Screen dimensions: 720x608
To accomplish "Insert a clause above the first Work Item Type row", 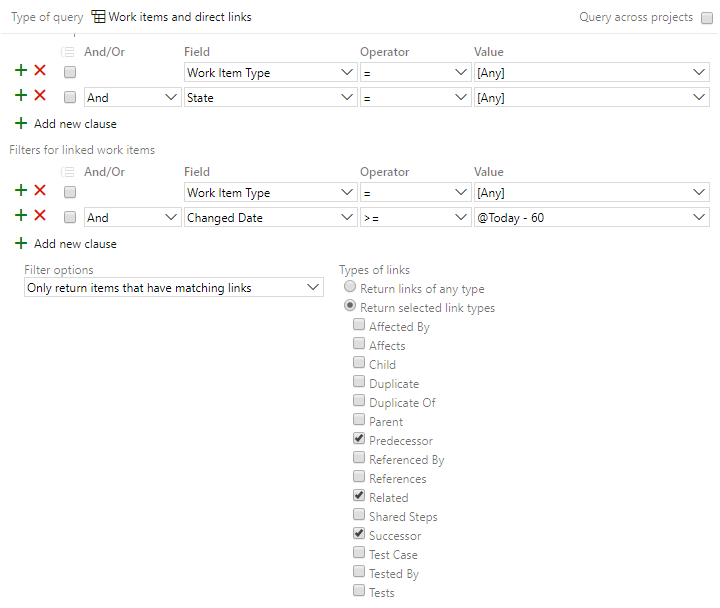I will [21, 70].
